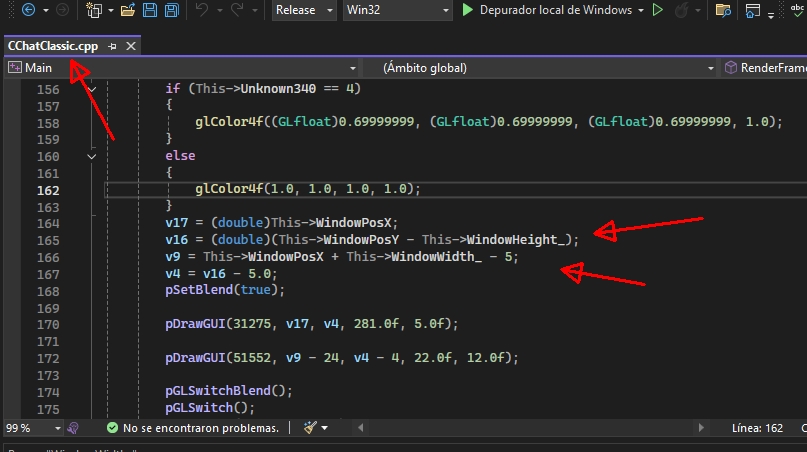
Task: Select the CChatClassic.cpp tab
Action: (x=52, y=46)
